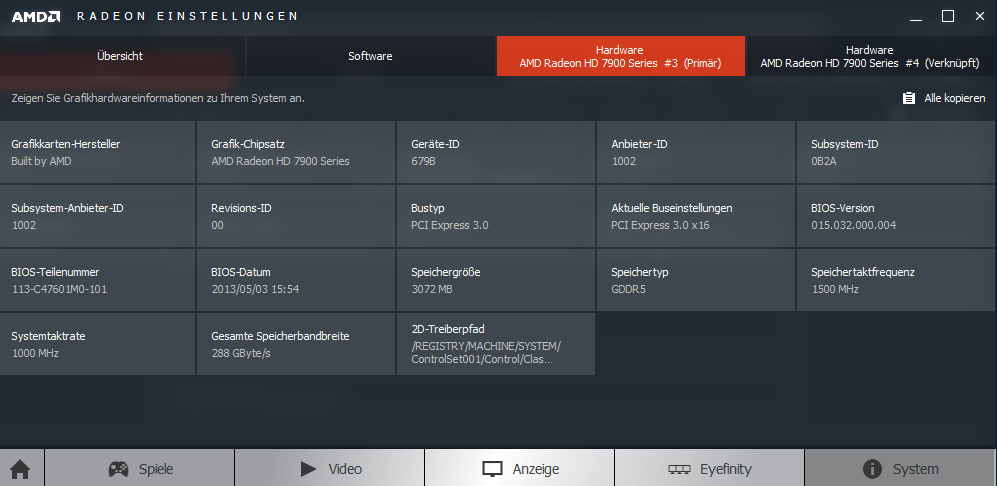Select the BIOS-Teilenummer tile

click(x=97, y=280)
